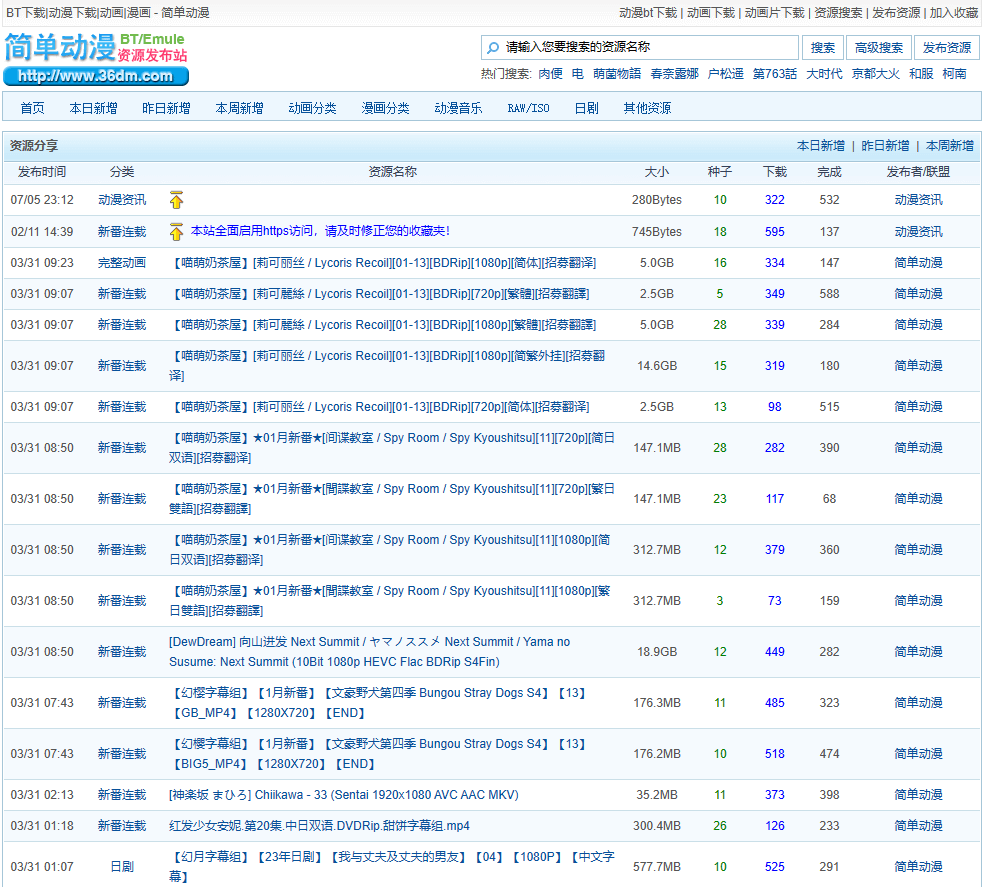Screen dimensions: 984x887
Task: Click the 发布资源 button beside search
Action: [947, 48]
